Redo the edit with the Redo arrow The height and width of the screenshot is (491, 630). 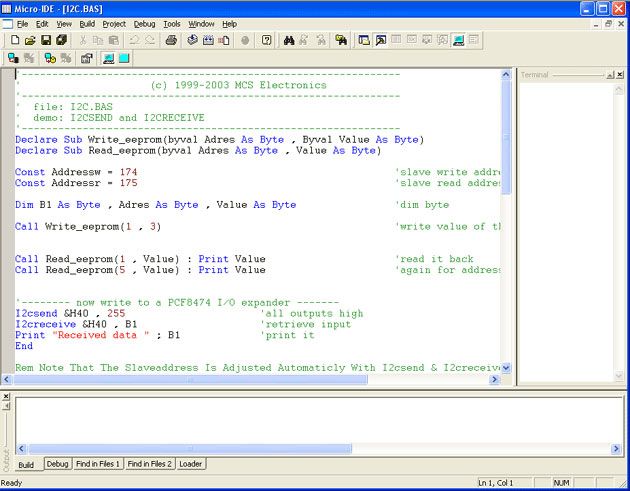(x=150, y=40)
